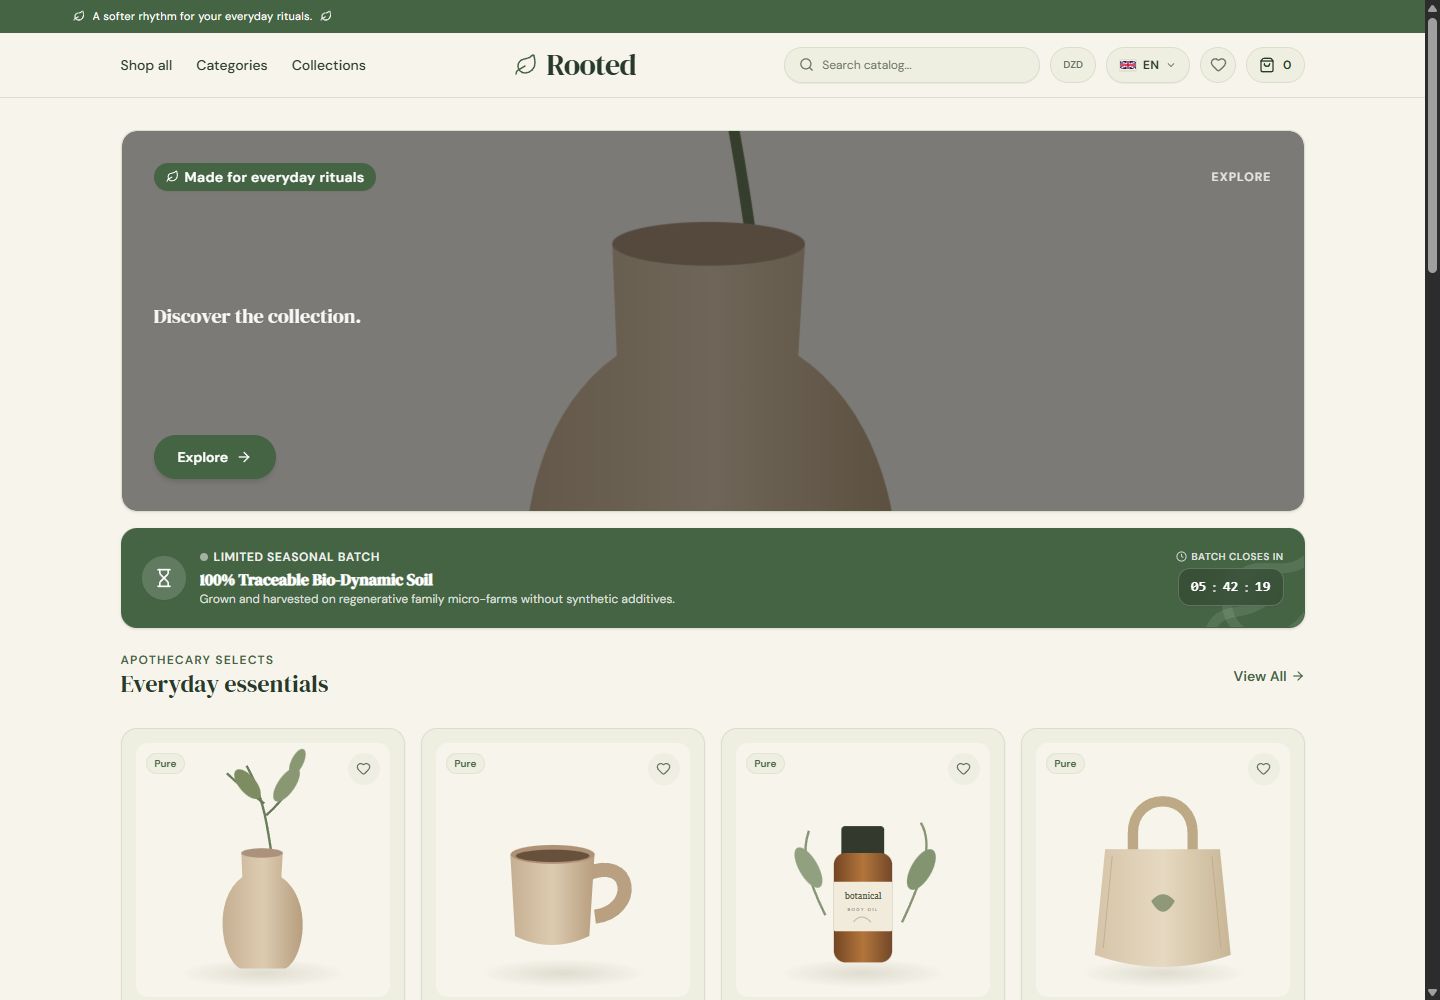This screenshot has width=1440, height=1000.
Task: Click the scrollbar up arrow
Action: (1432, 8)
